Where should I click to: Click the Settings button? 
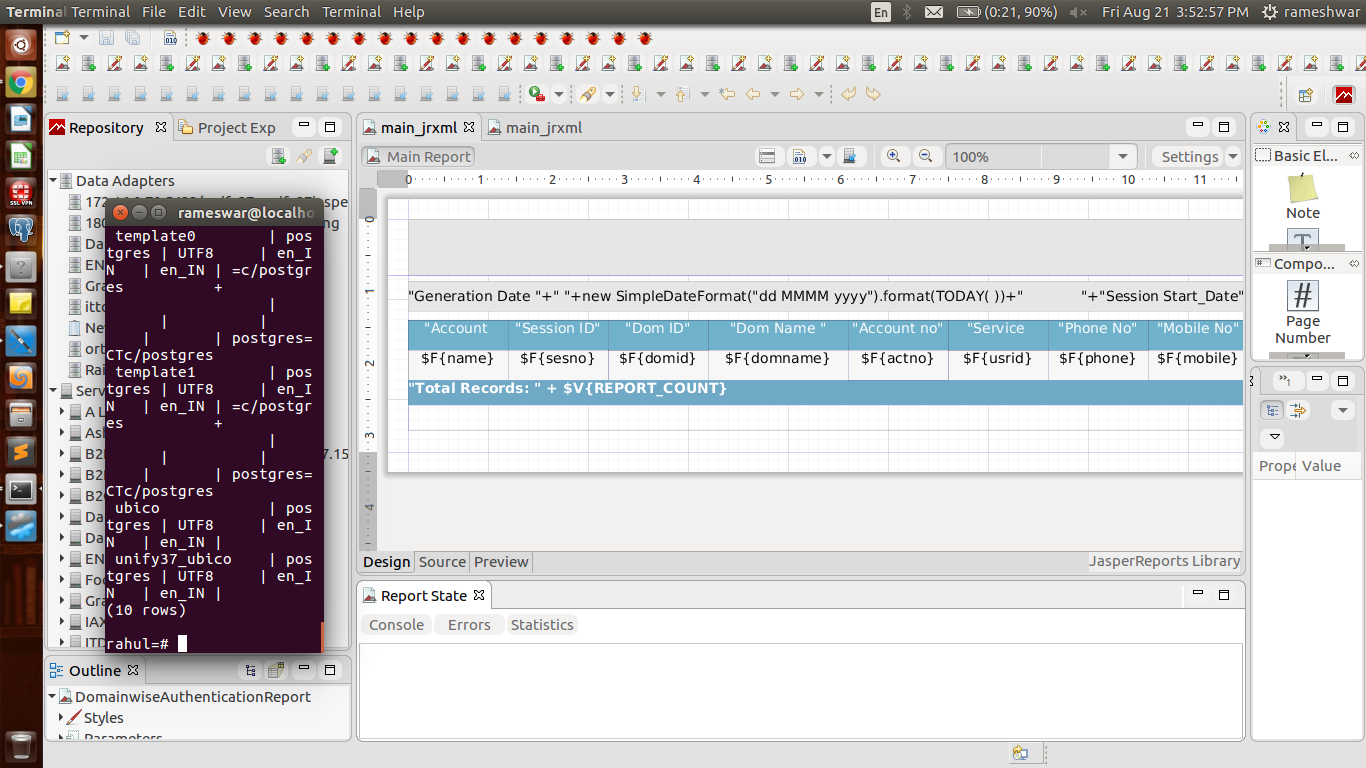pos(1189,157)
